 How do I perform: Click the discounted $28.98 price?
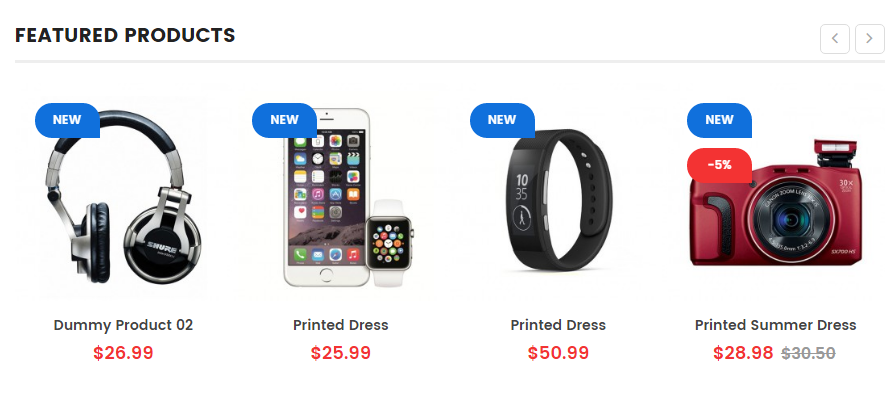(x=743, y=353)
